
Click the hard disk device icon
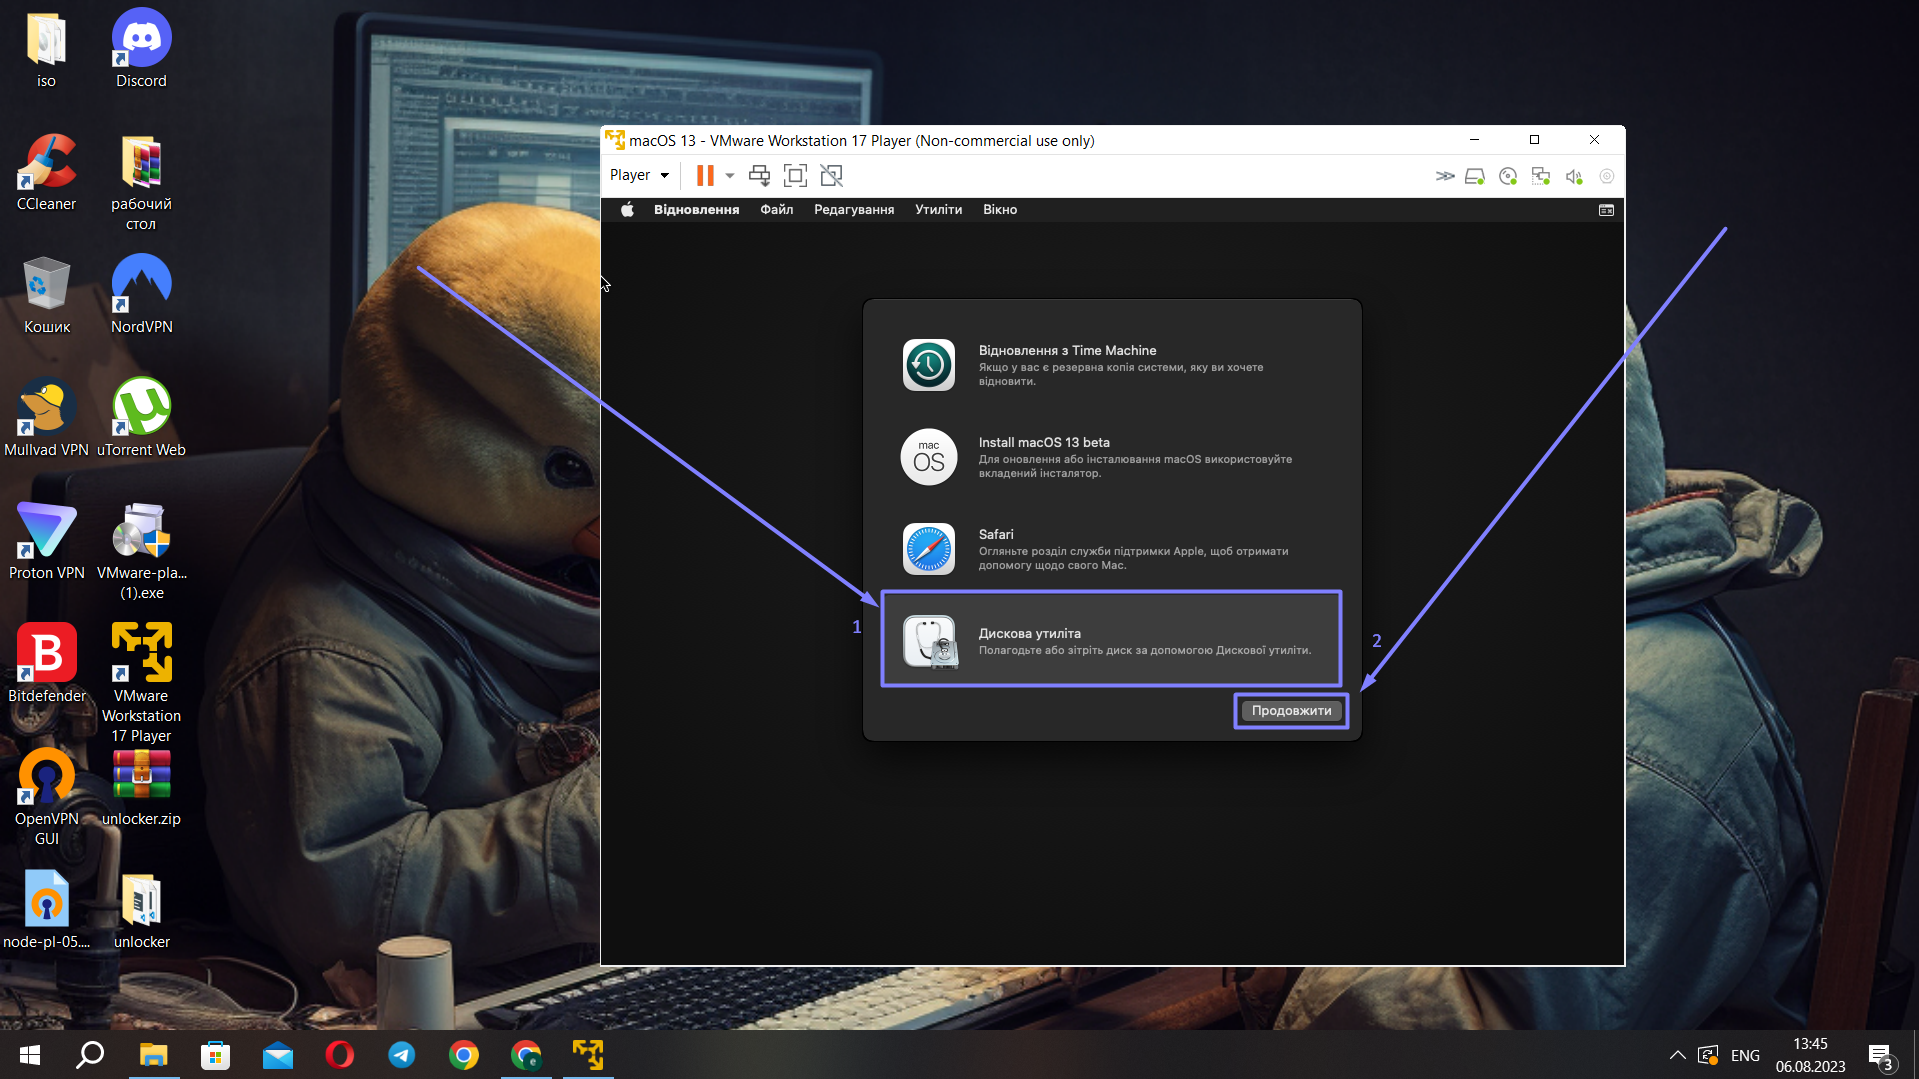(x=1475, y=177)
